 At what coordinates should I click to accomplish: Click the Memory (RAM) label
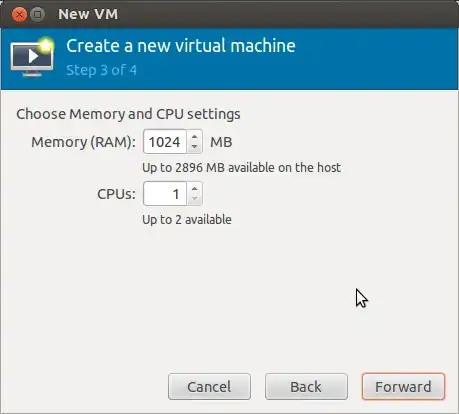point(83,142)
